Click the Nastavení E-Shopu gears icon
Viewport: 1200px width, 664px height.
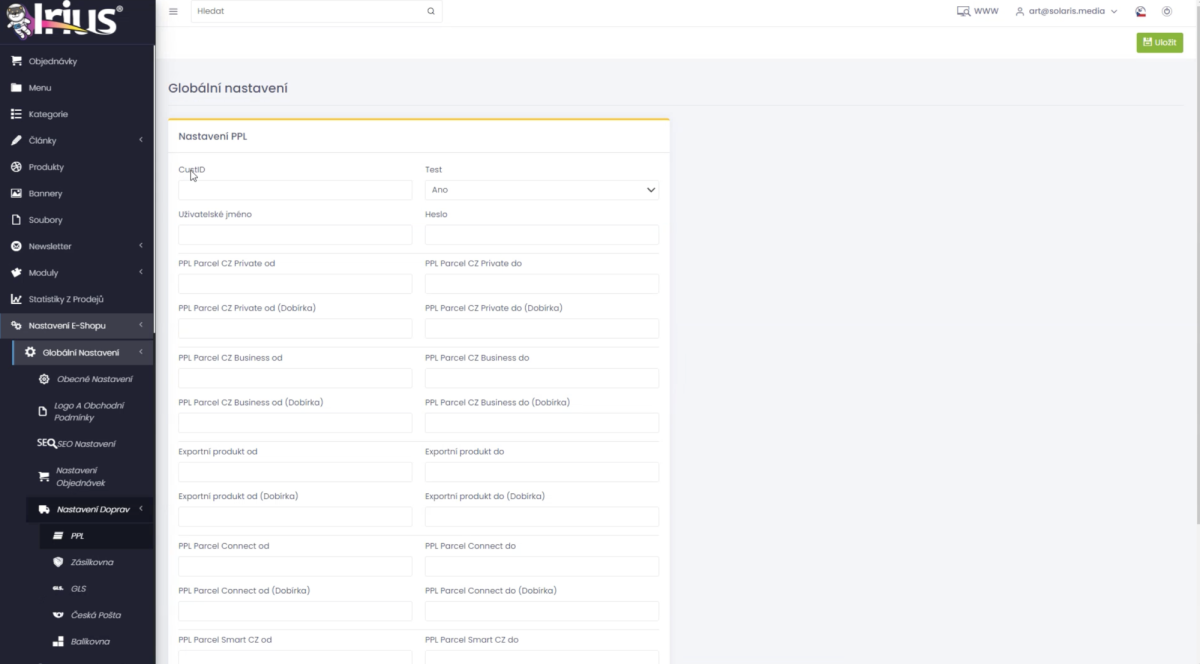click(x=16, y=325)
